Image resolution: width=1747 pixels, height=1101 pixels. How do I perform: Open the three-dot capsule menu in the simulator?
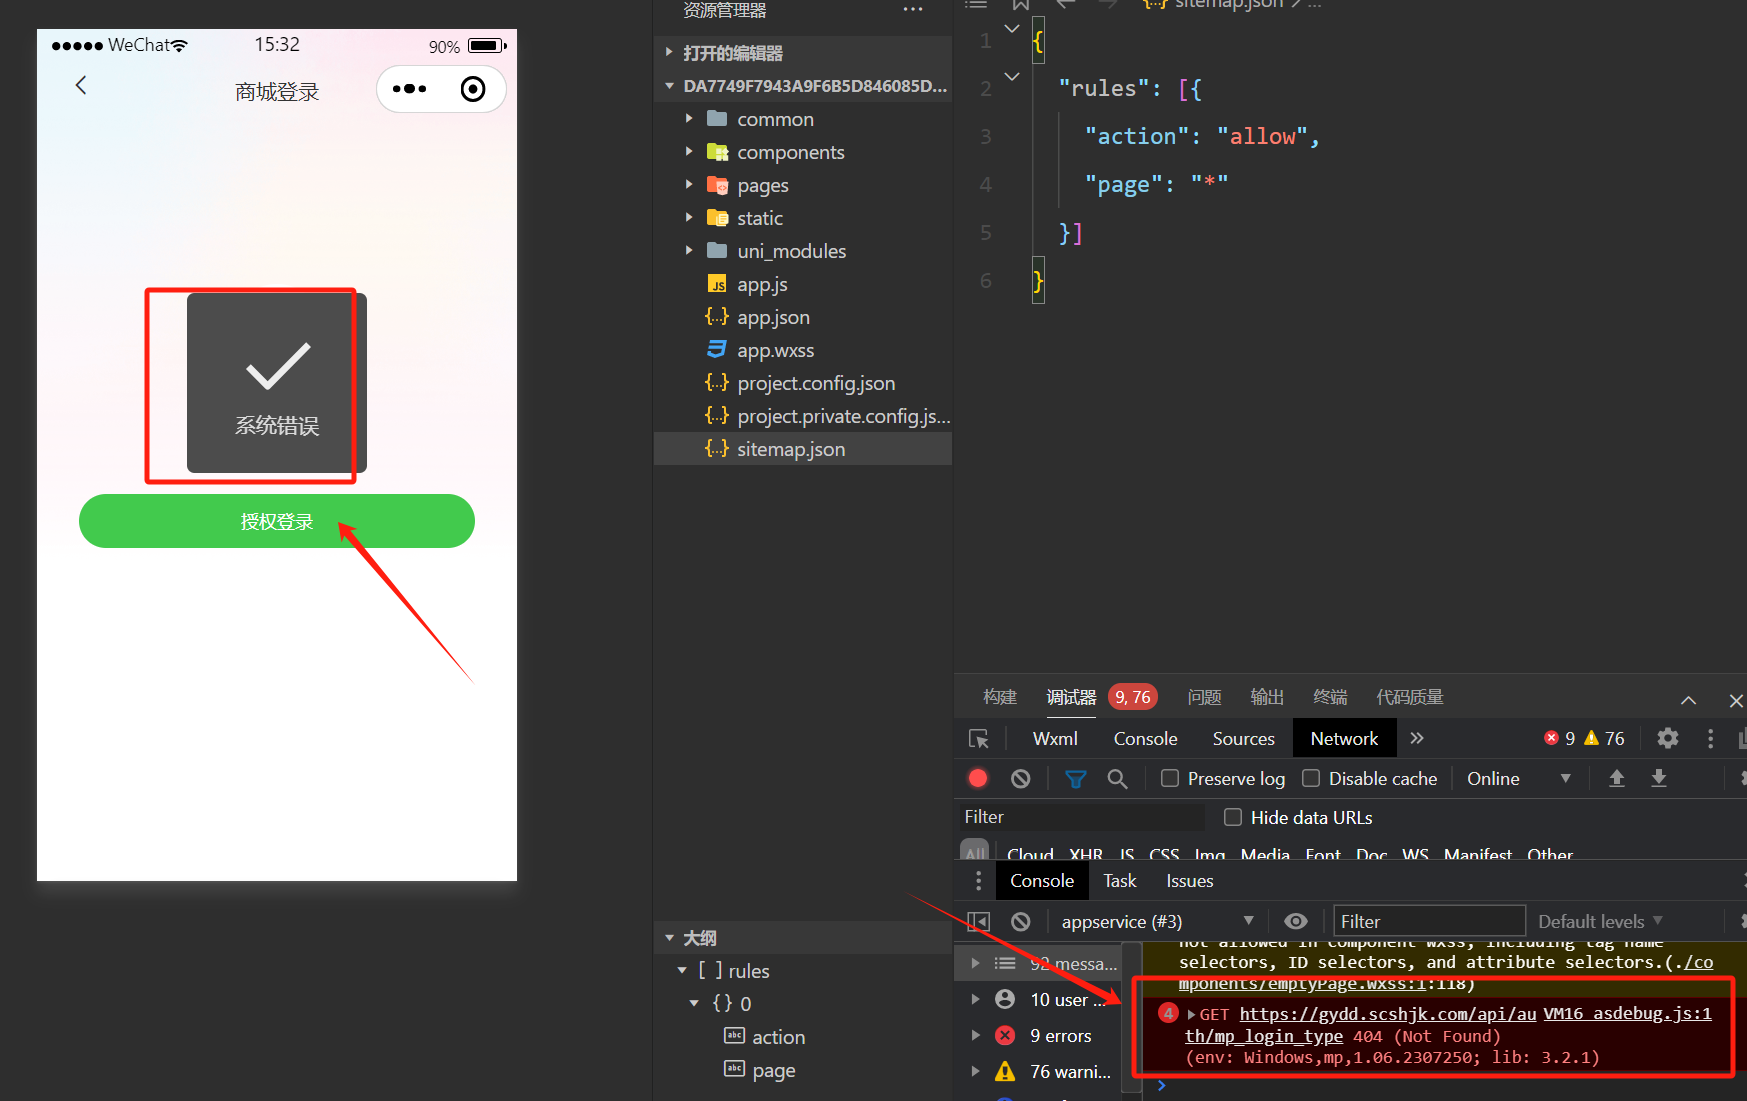point(410,89)
